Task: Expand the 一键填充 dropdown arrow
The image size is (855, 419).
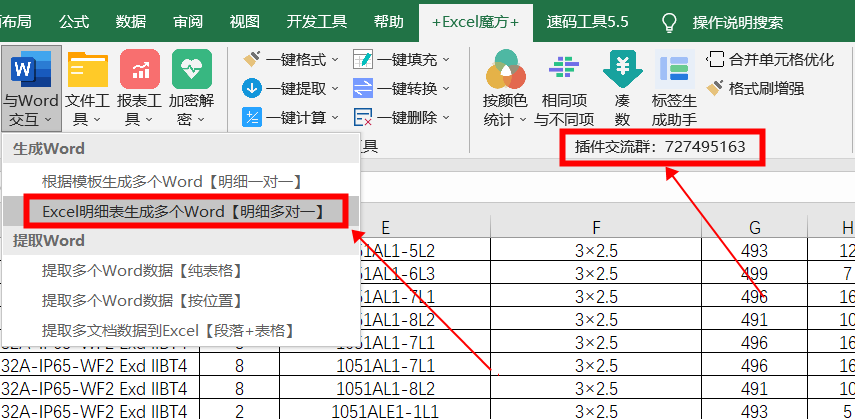Action: tap(446, 59)
